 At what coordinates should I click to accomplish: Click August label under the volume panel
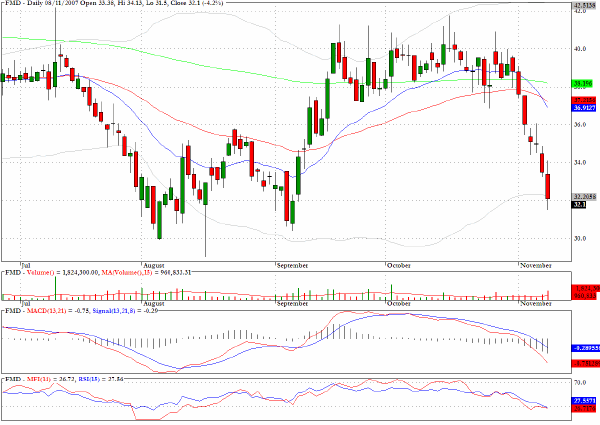pyautogui.click(x=154, y=303)
